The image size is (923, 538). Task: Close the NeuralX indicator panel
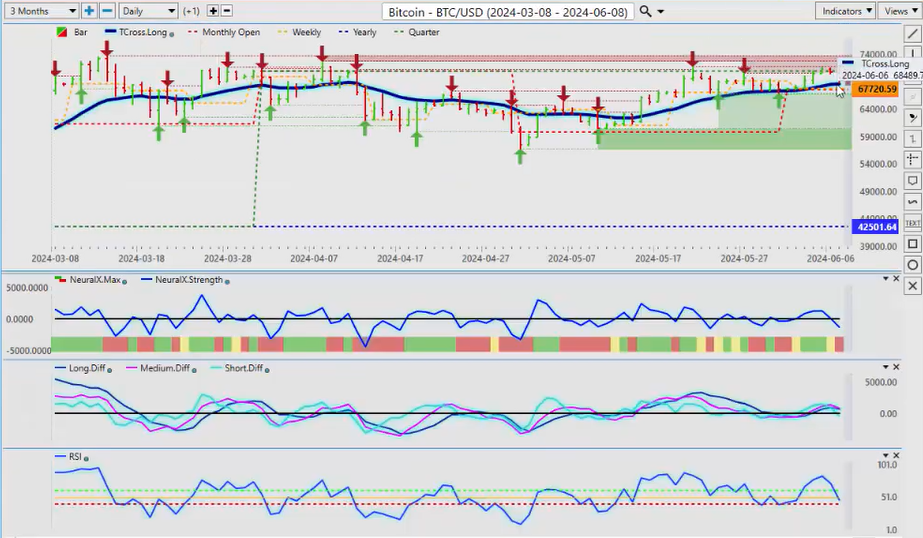click(x=897, y=278)
